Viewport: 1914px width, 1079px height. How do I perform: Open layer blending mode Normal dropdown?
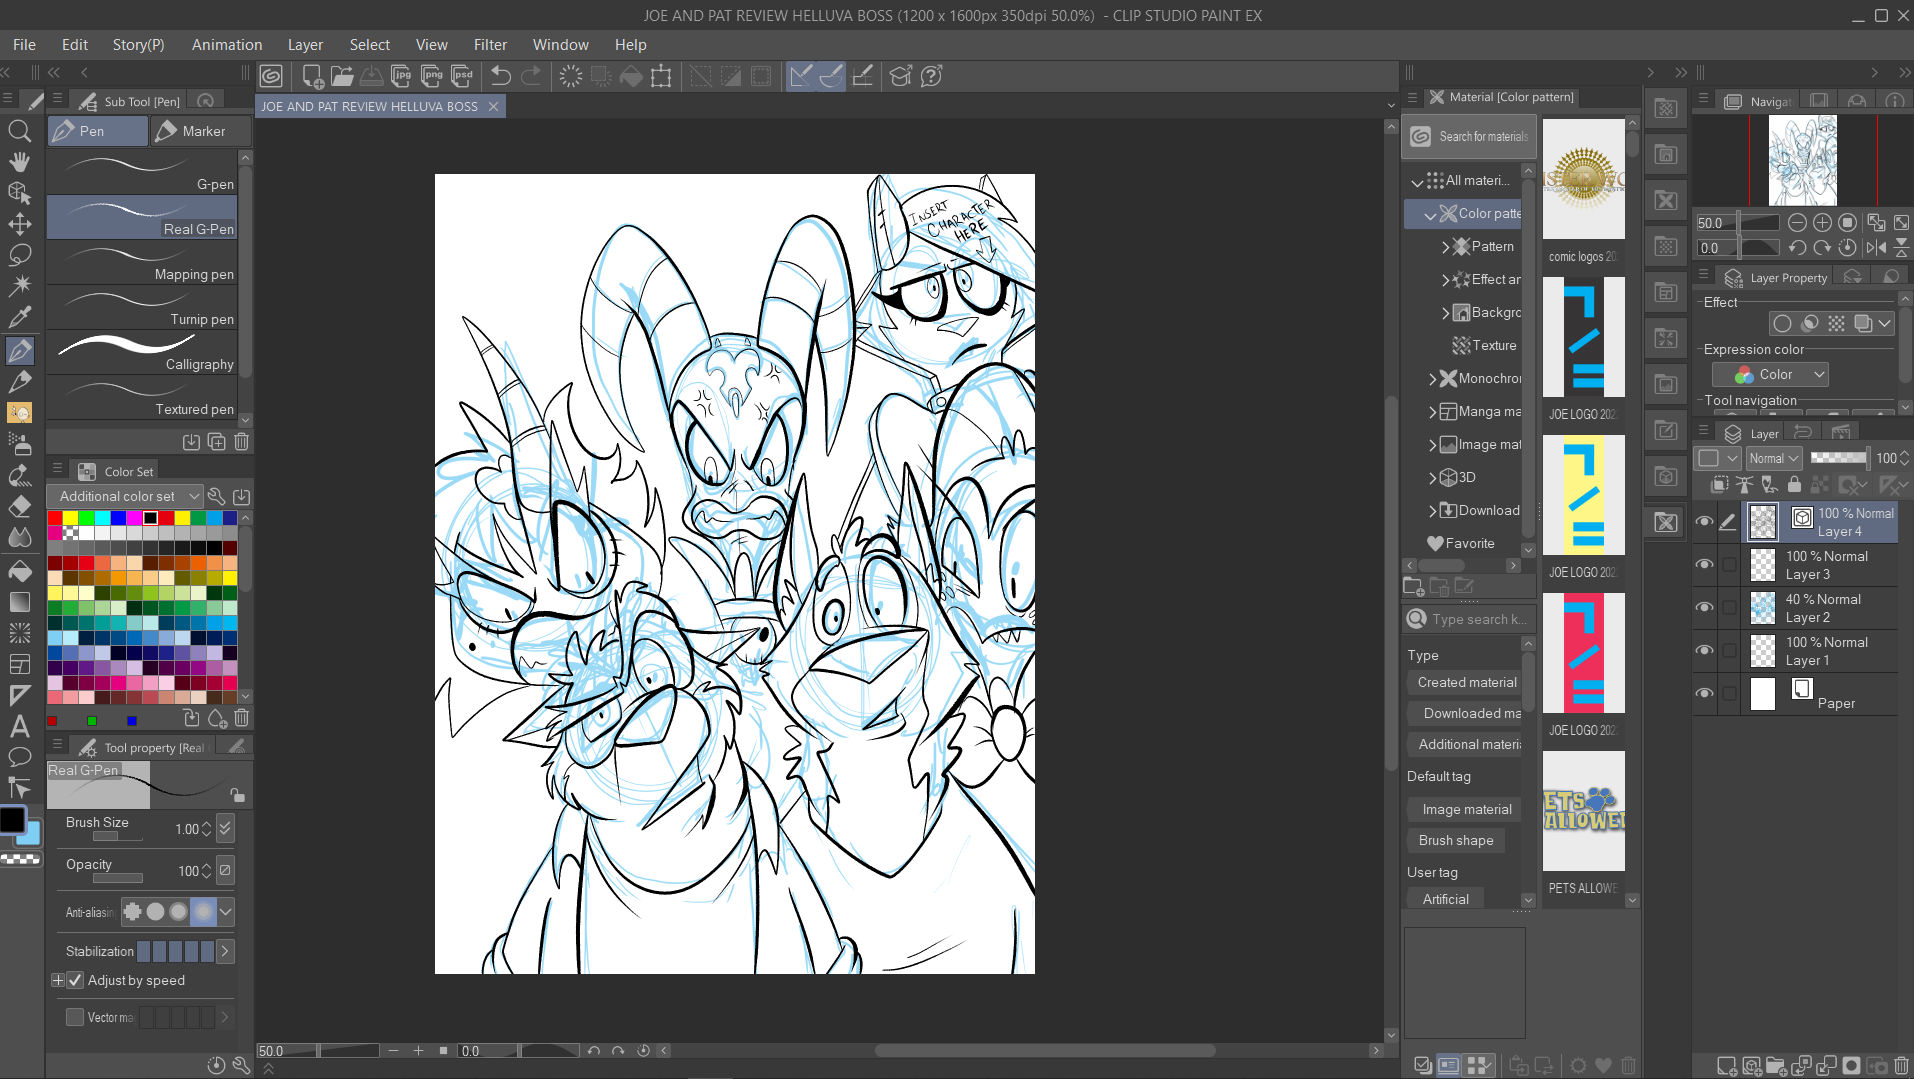click(x=1774, y=458)
